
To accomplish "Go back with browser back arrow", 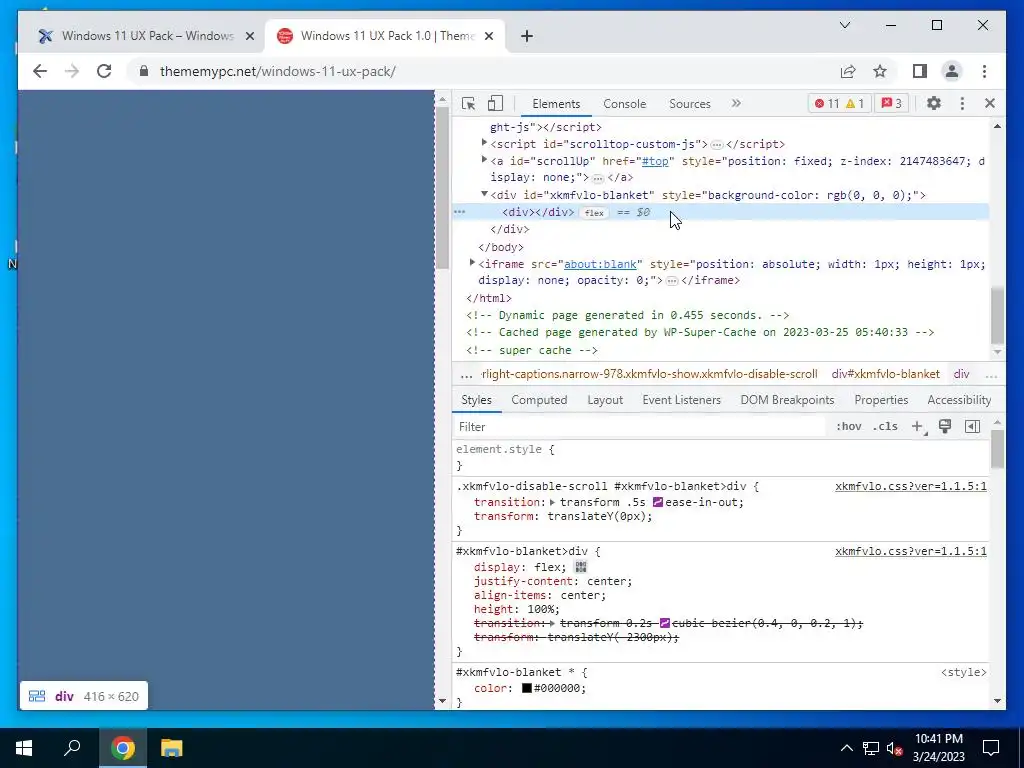I will pyautogui.click(x=40, y=71).
